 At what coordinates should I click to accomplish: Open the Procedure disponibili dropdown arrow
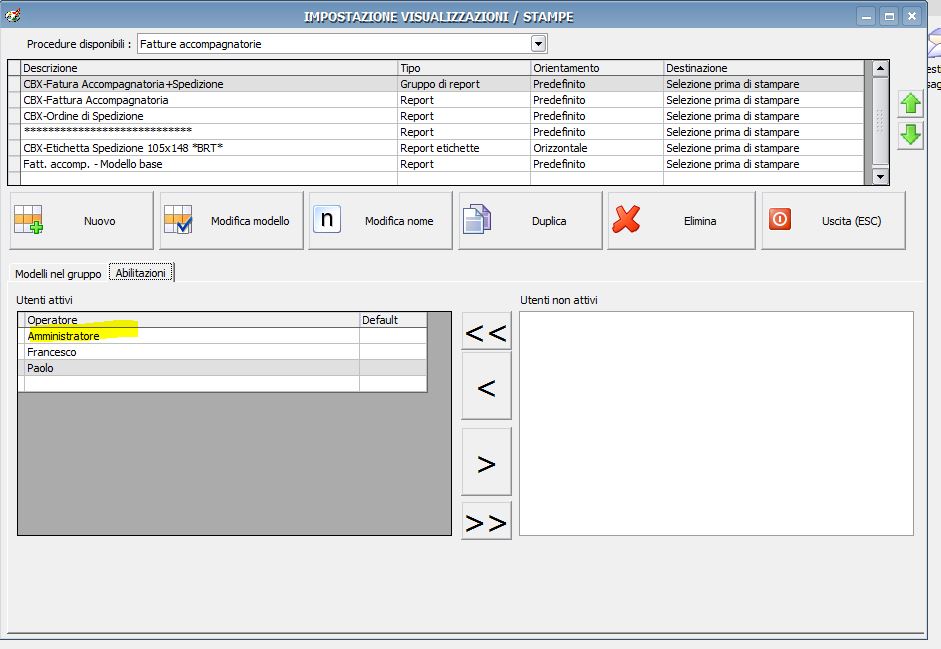click(x=538, y=43)
